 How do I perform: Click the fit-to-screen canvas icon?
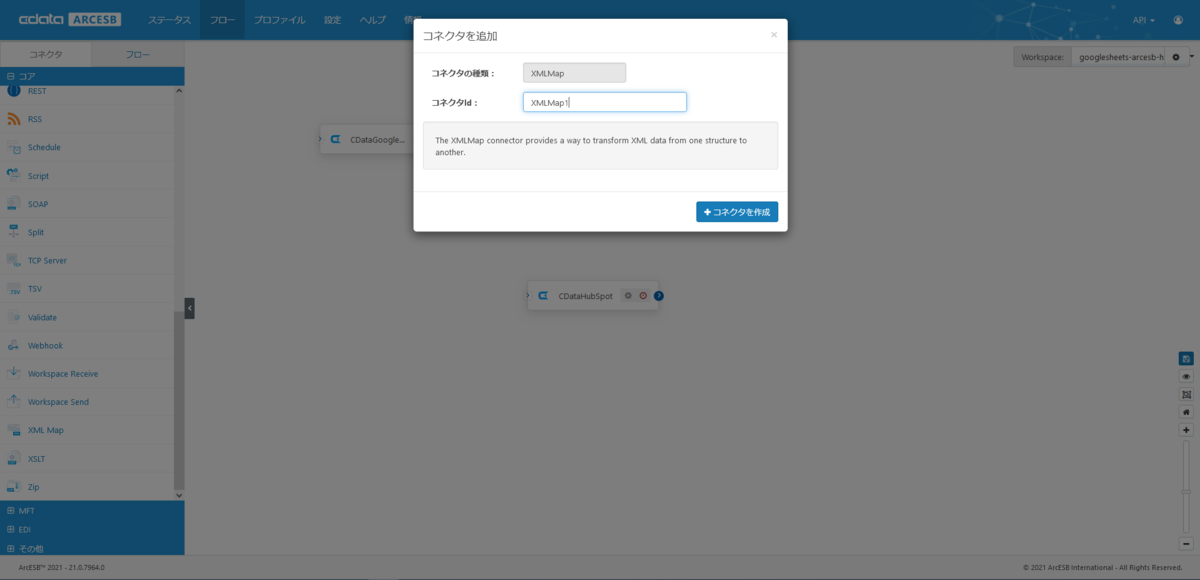coord(1186,394)
